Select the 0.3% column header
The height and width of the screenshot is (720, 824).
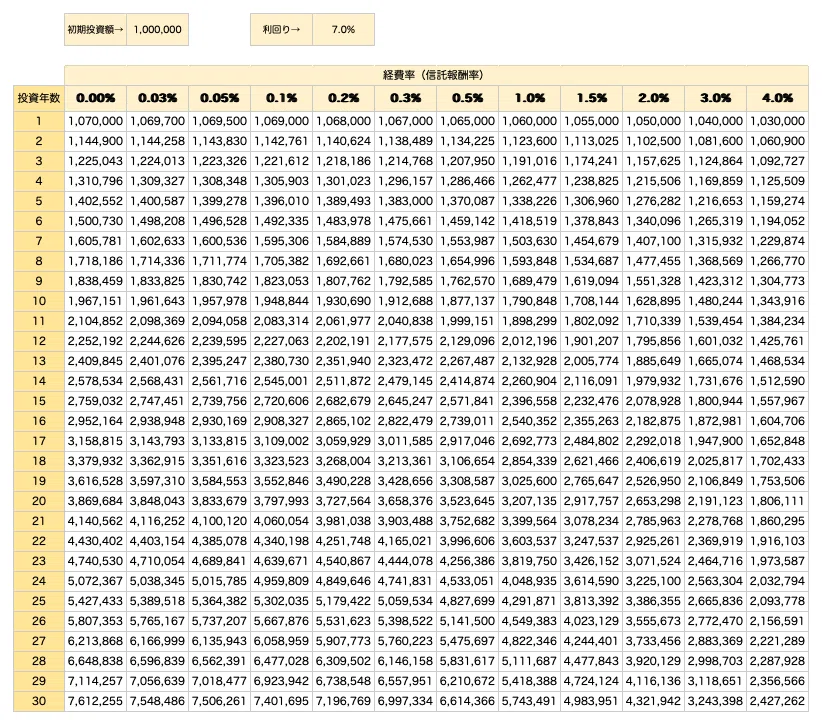[x=405, y=98]
